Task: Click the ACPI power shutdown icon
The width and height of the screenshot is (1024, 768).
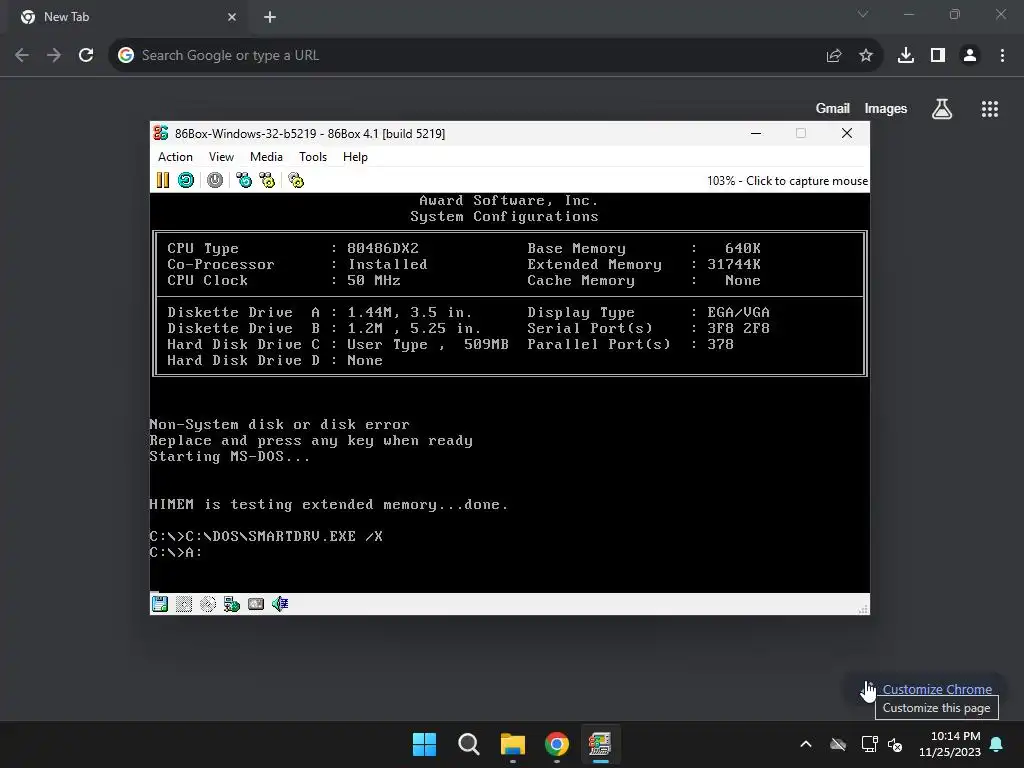Action: click(215, 180)
